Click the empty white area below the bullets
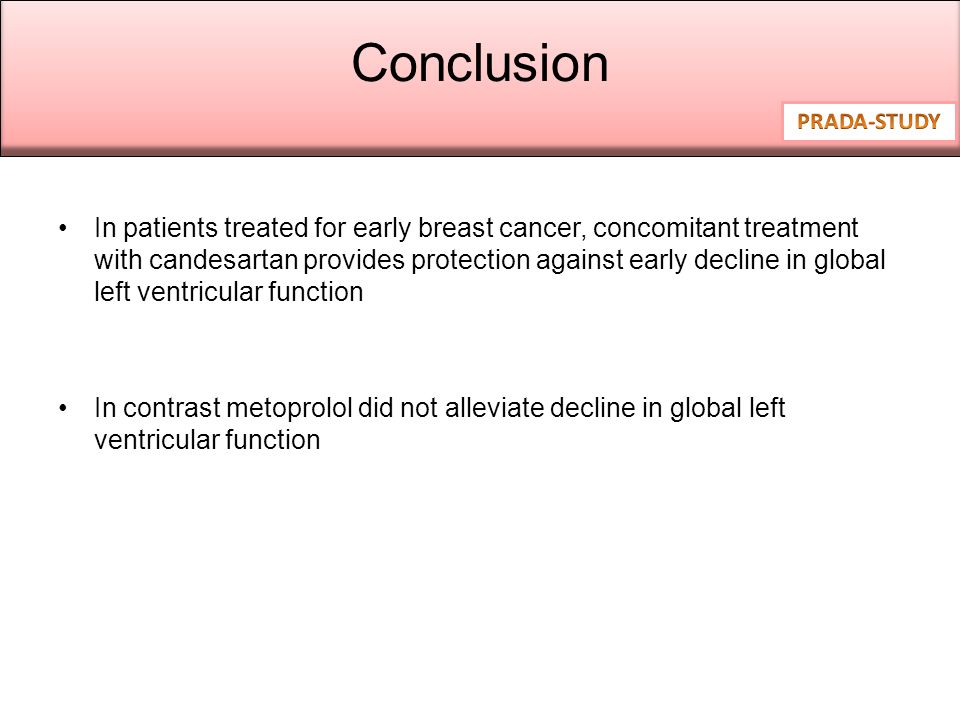 [x=480, y=582]
